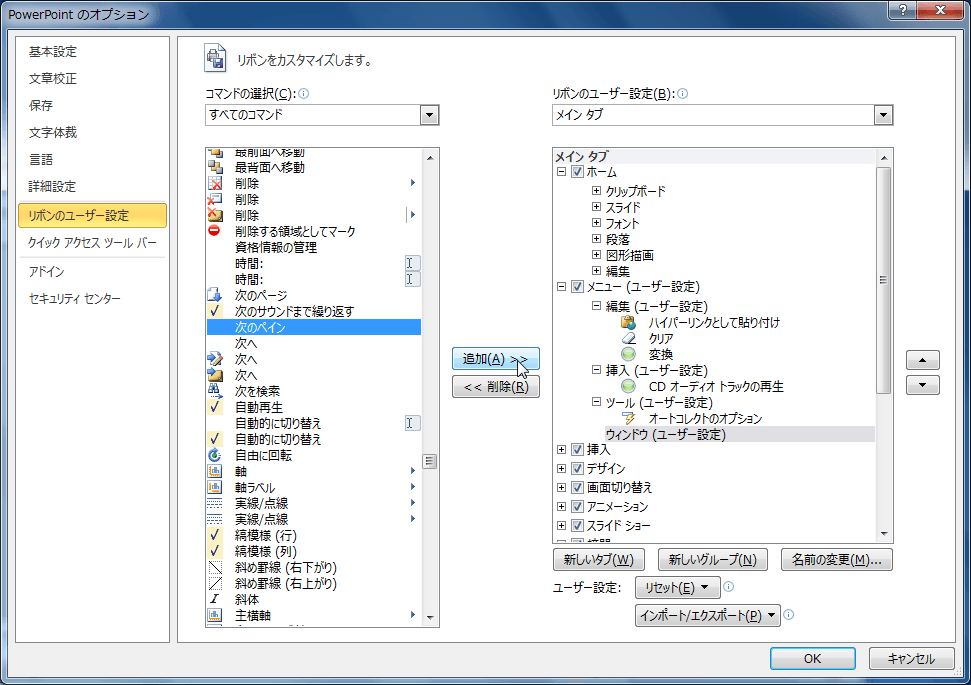The image size is (971, 685).
Task: Toggle the 挿入 tab checkbox
Action: click(x=577, y=449)
